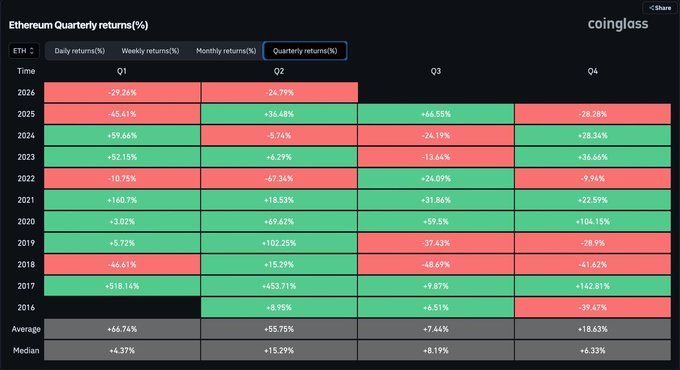Viewport: 680px width, 370px height.
Task: Click the Q3 column header
Action: [x=436, y=71]
